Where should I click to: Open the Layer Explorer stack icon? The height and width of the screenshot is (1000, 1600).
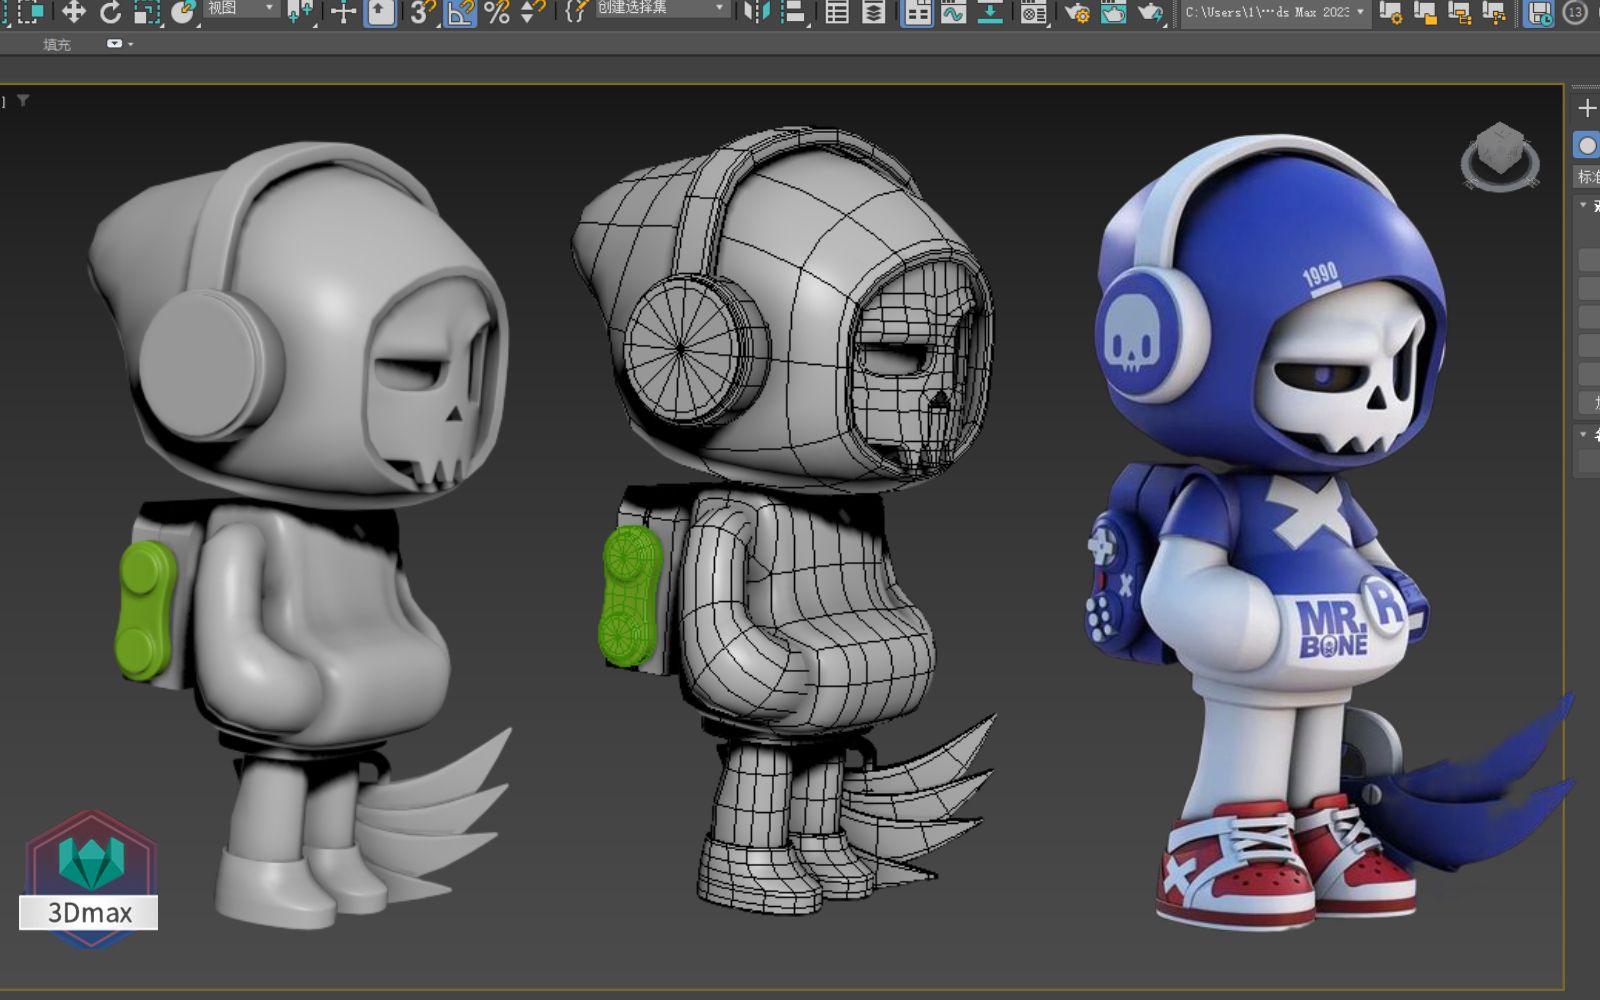(873, 12)
